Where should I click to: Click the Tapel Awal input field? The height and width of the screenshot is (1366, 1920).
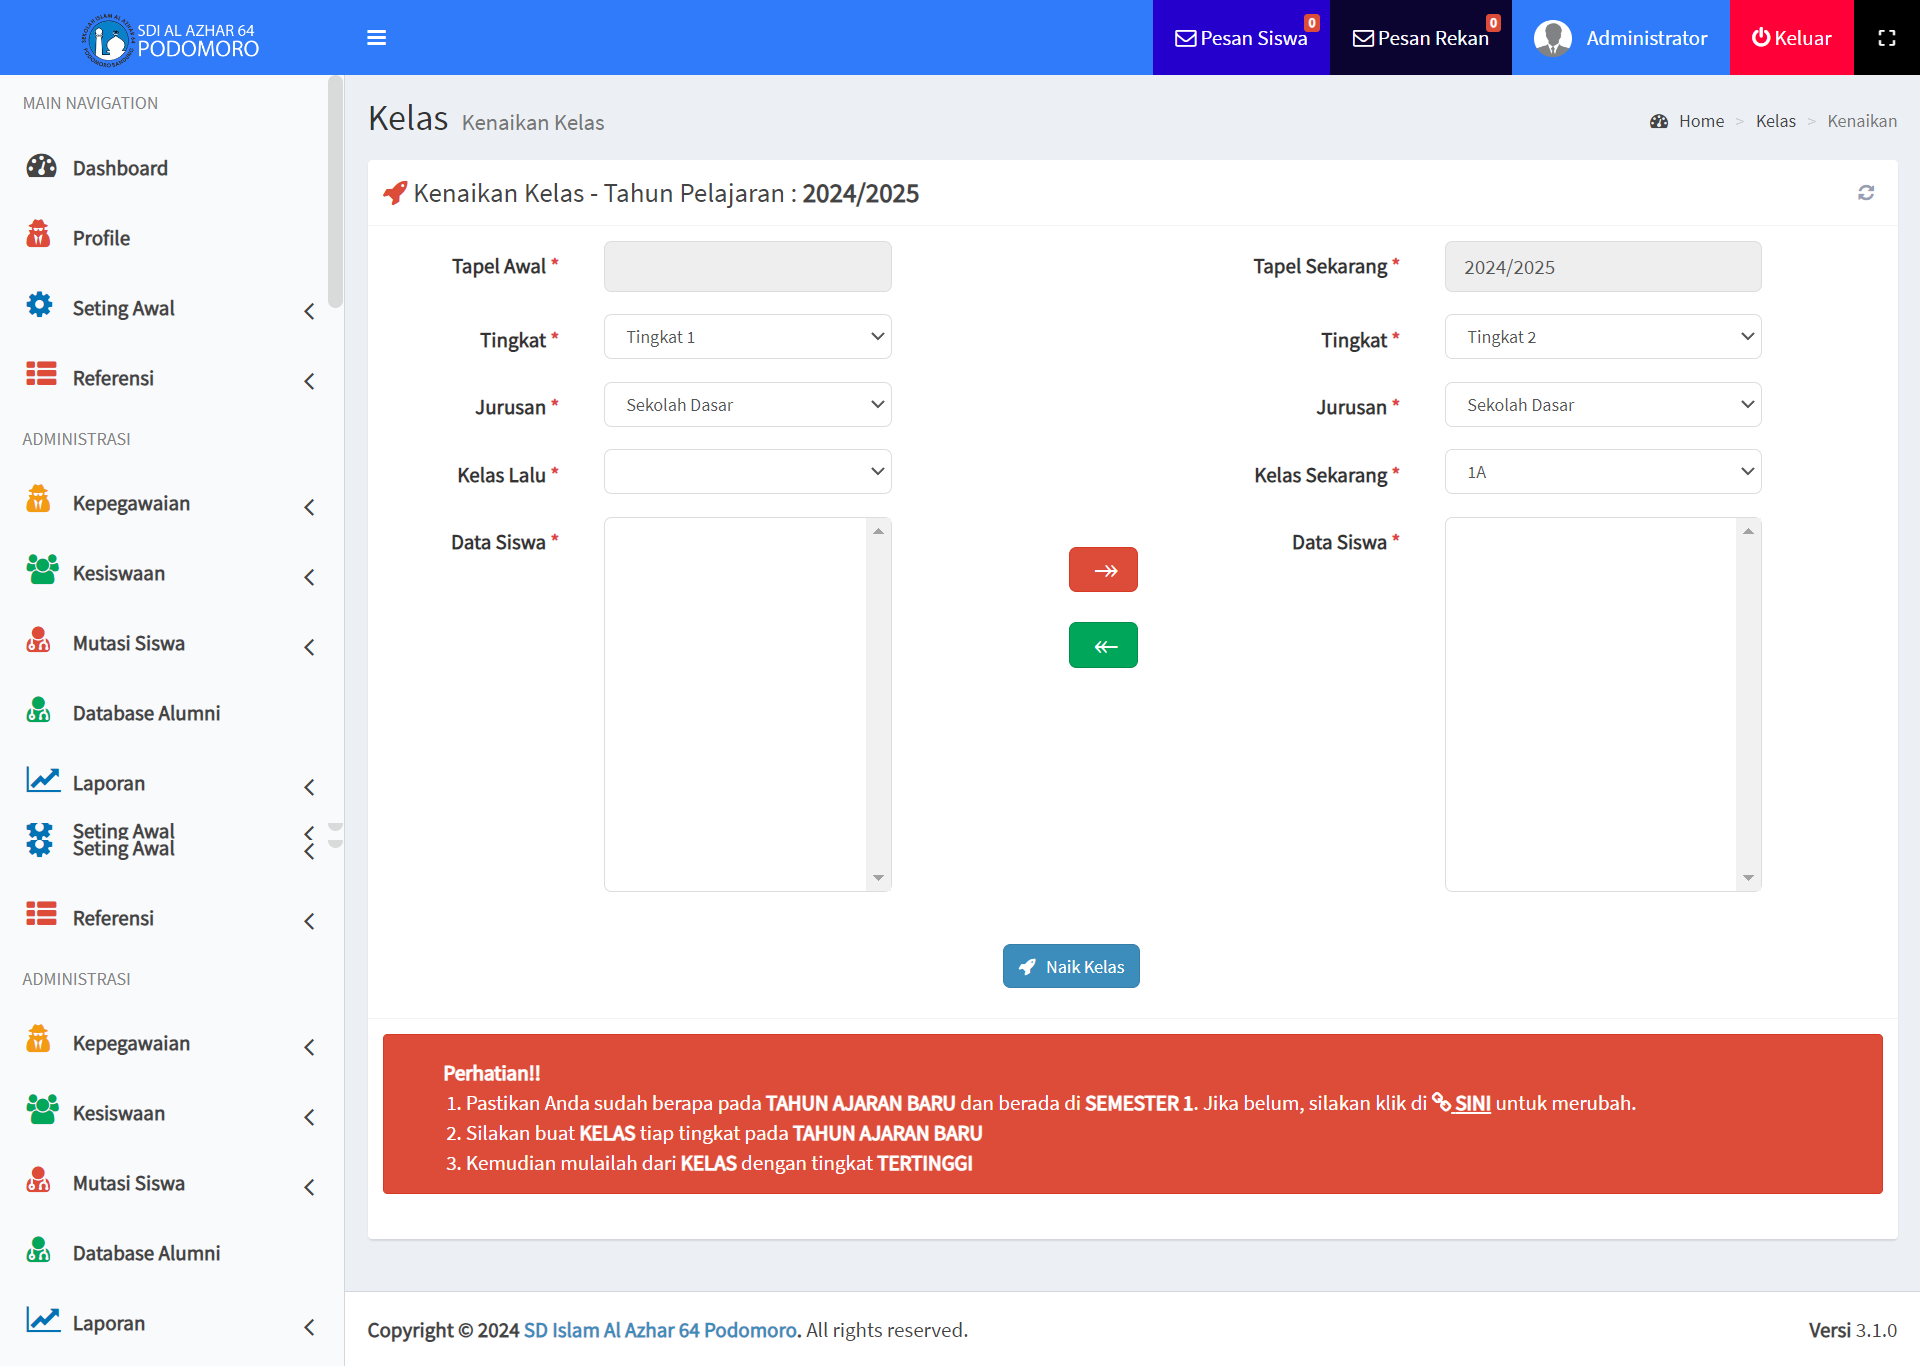747,267
